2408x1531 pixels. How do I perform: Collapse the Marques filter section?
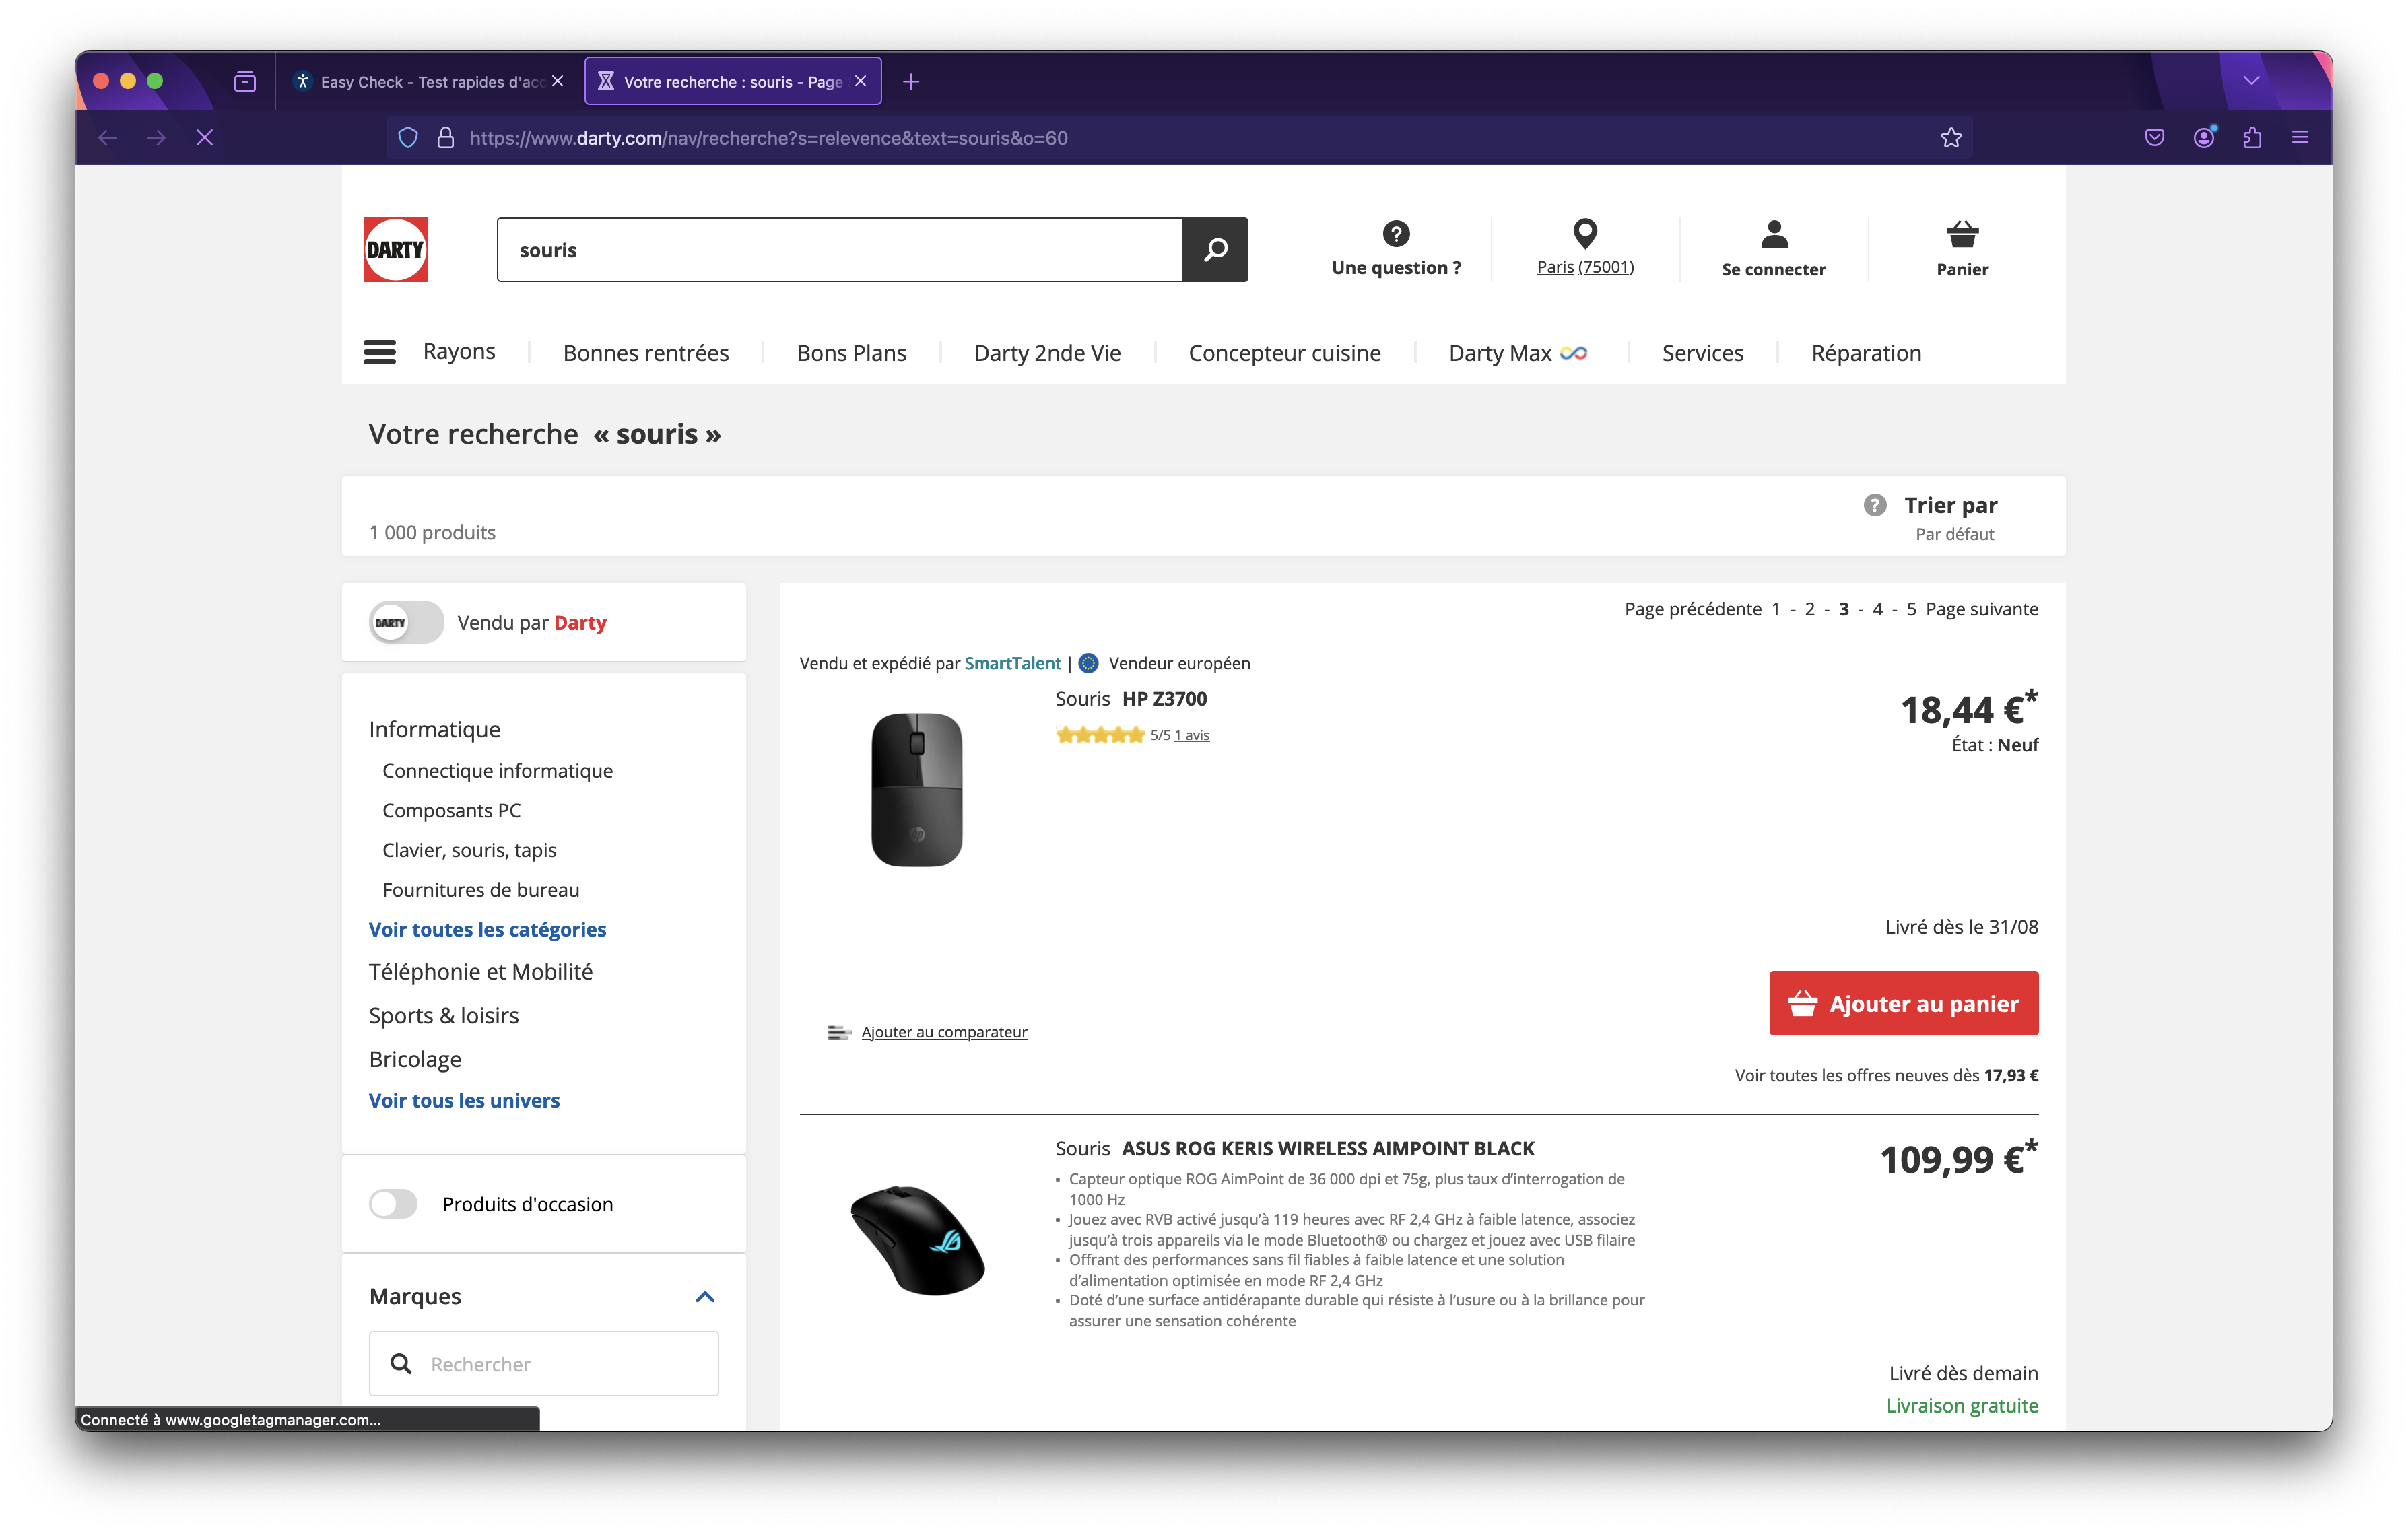(705, 1297)
